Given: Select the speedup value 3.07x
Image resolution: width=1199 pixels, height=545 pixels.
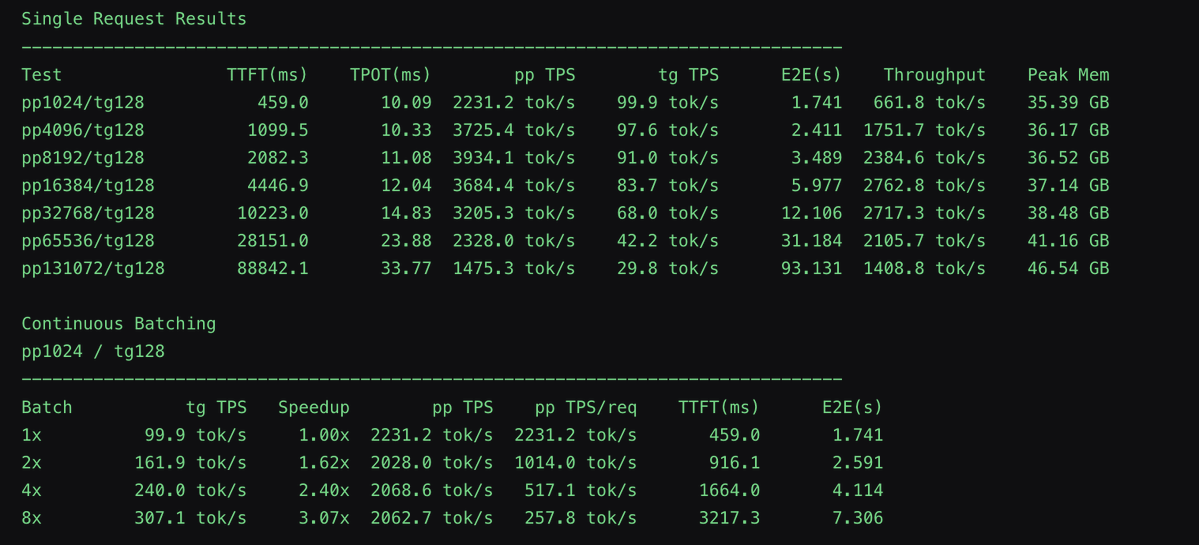Looking at the screenshot, I should [x=324, y=517].
